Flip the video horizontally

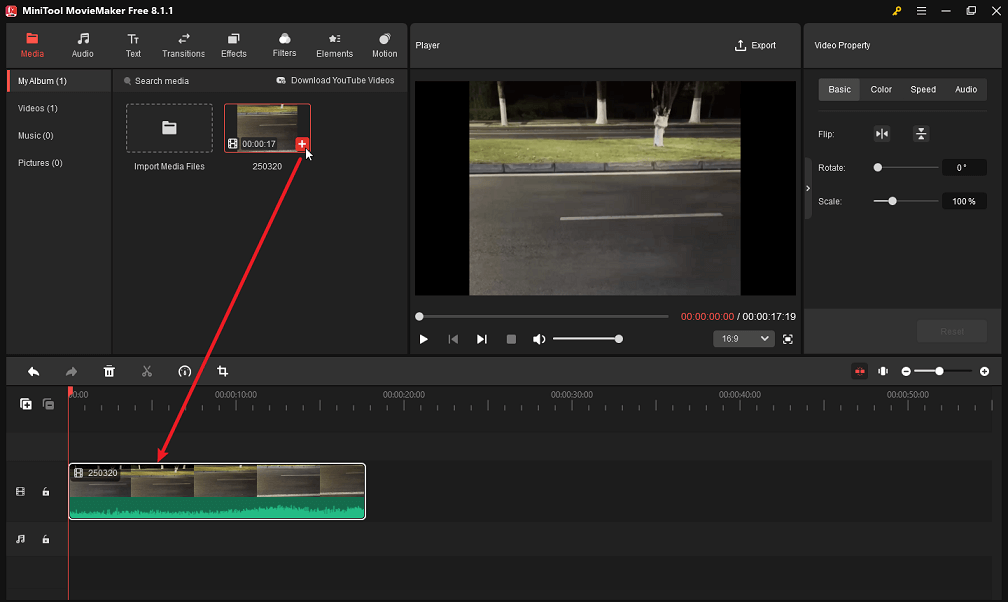(882, 134)
